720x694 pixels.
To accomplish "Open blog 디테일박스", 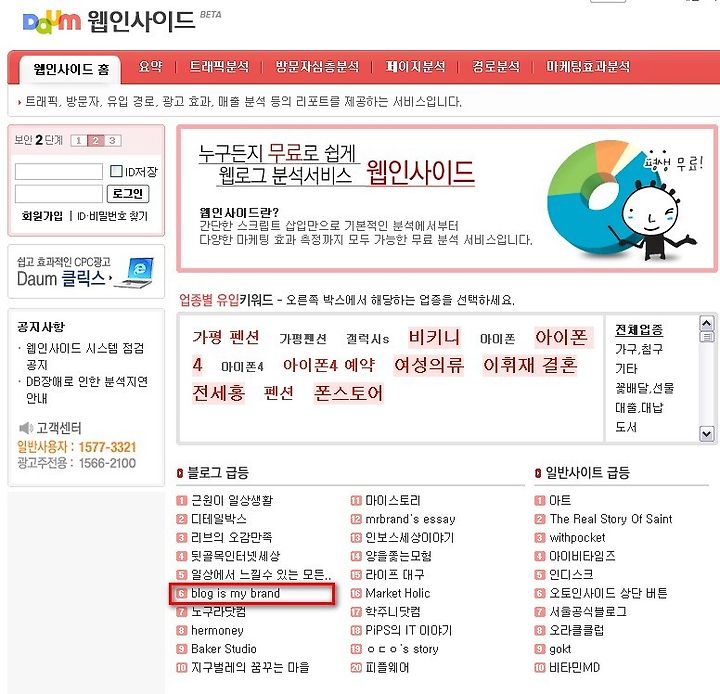I will pyautogui.click(x=219, y=519).
